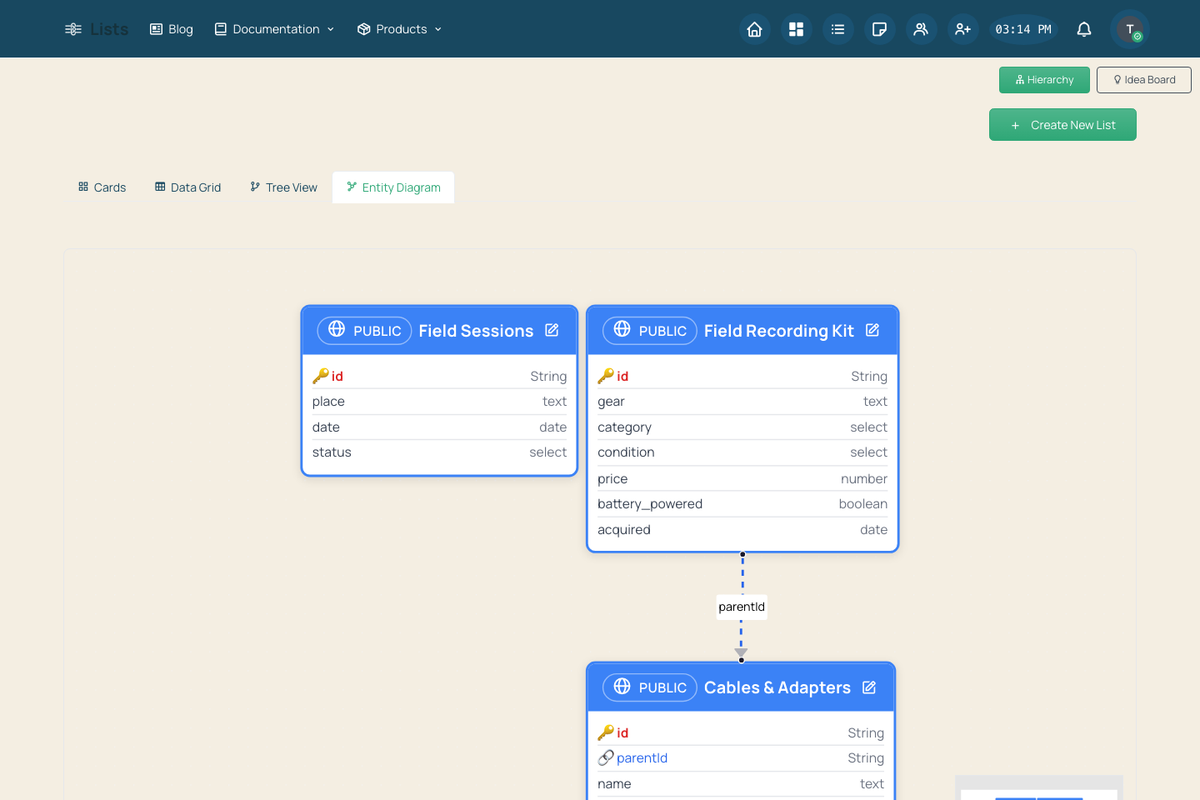Click the people group icon in header
The height and width of the screenshot is (800, 1200).
click(921, 29)
